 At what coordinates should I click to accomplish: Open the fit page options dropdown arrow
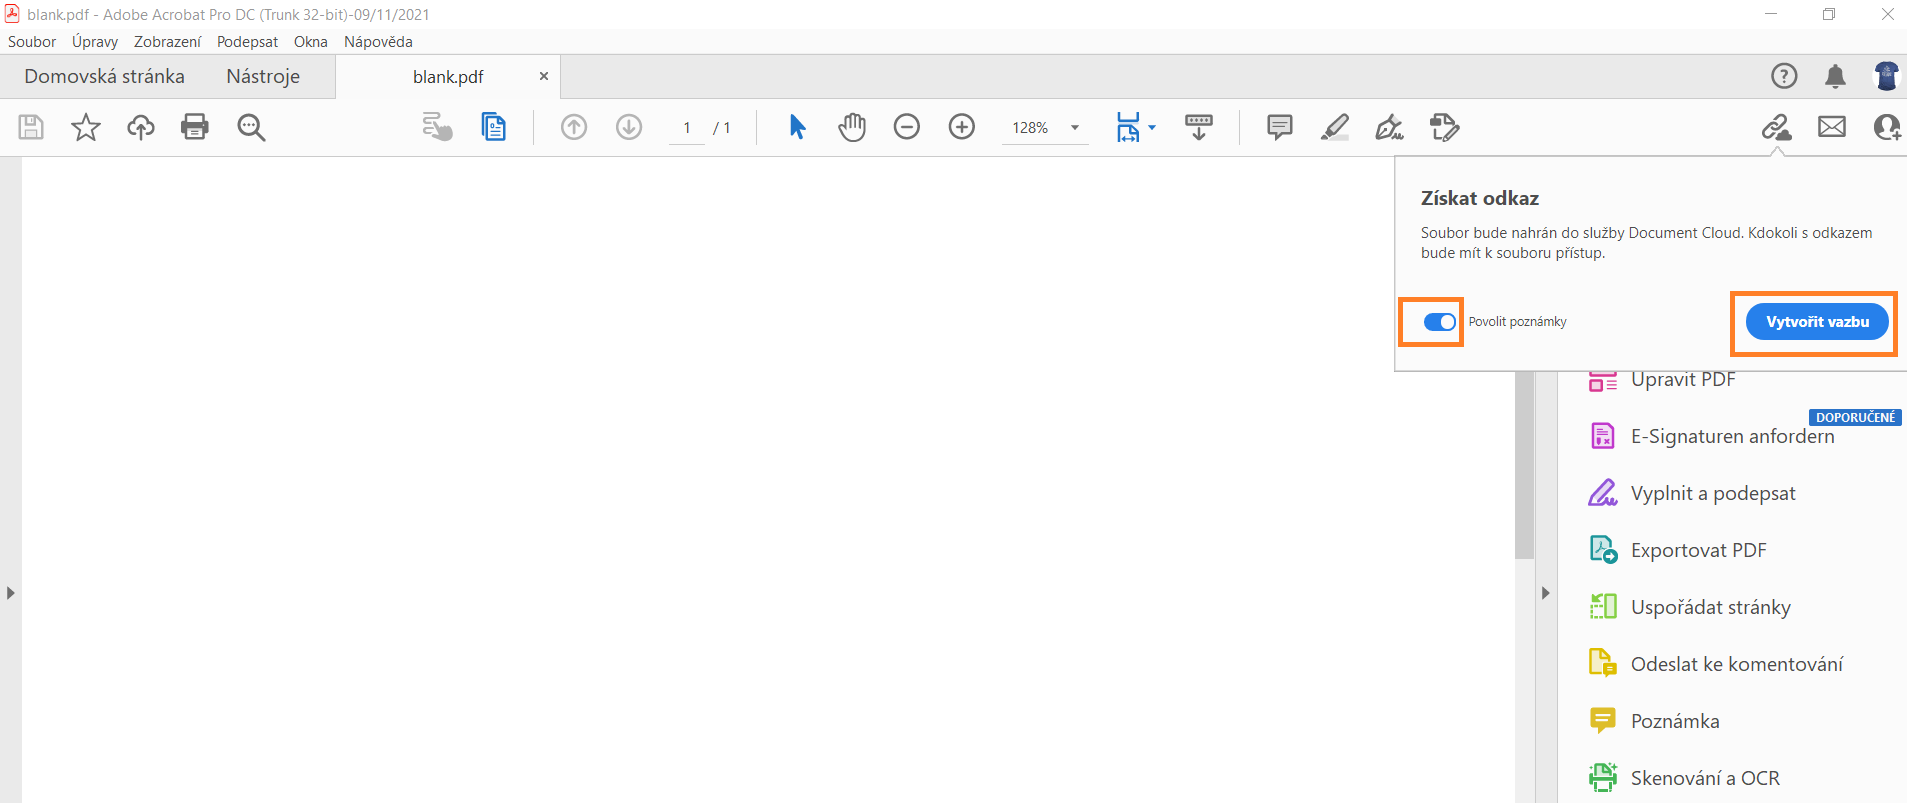[x=1152, y=128]
